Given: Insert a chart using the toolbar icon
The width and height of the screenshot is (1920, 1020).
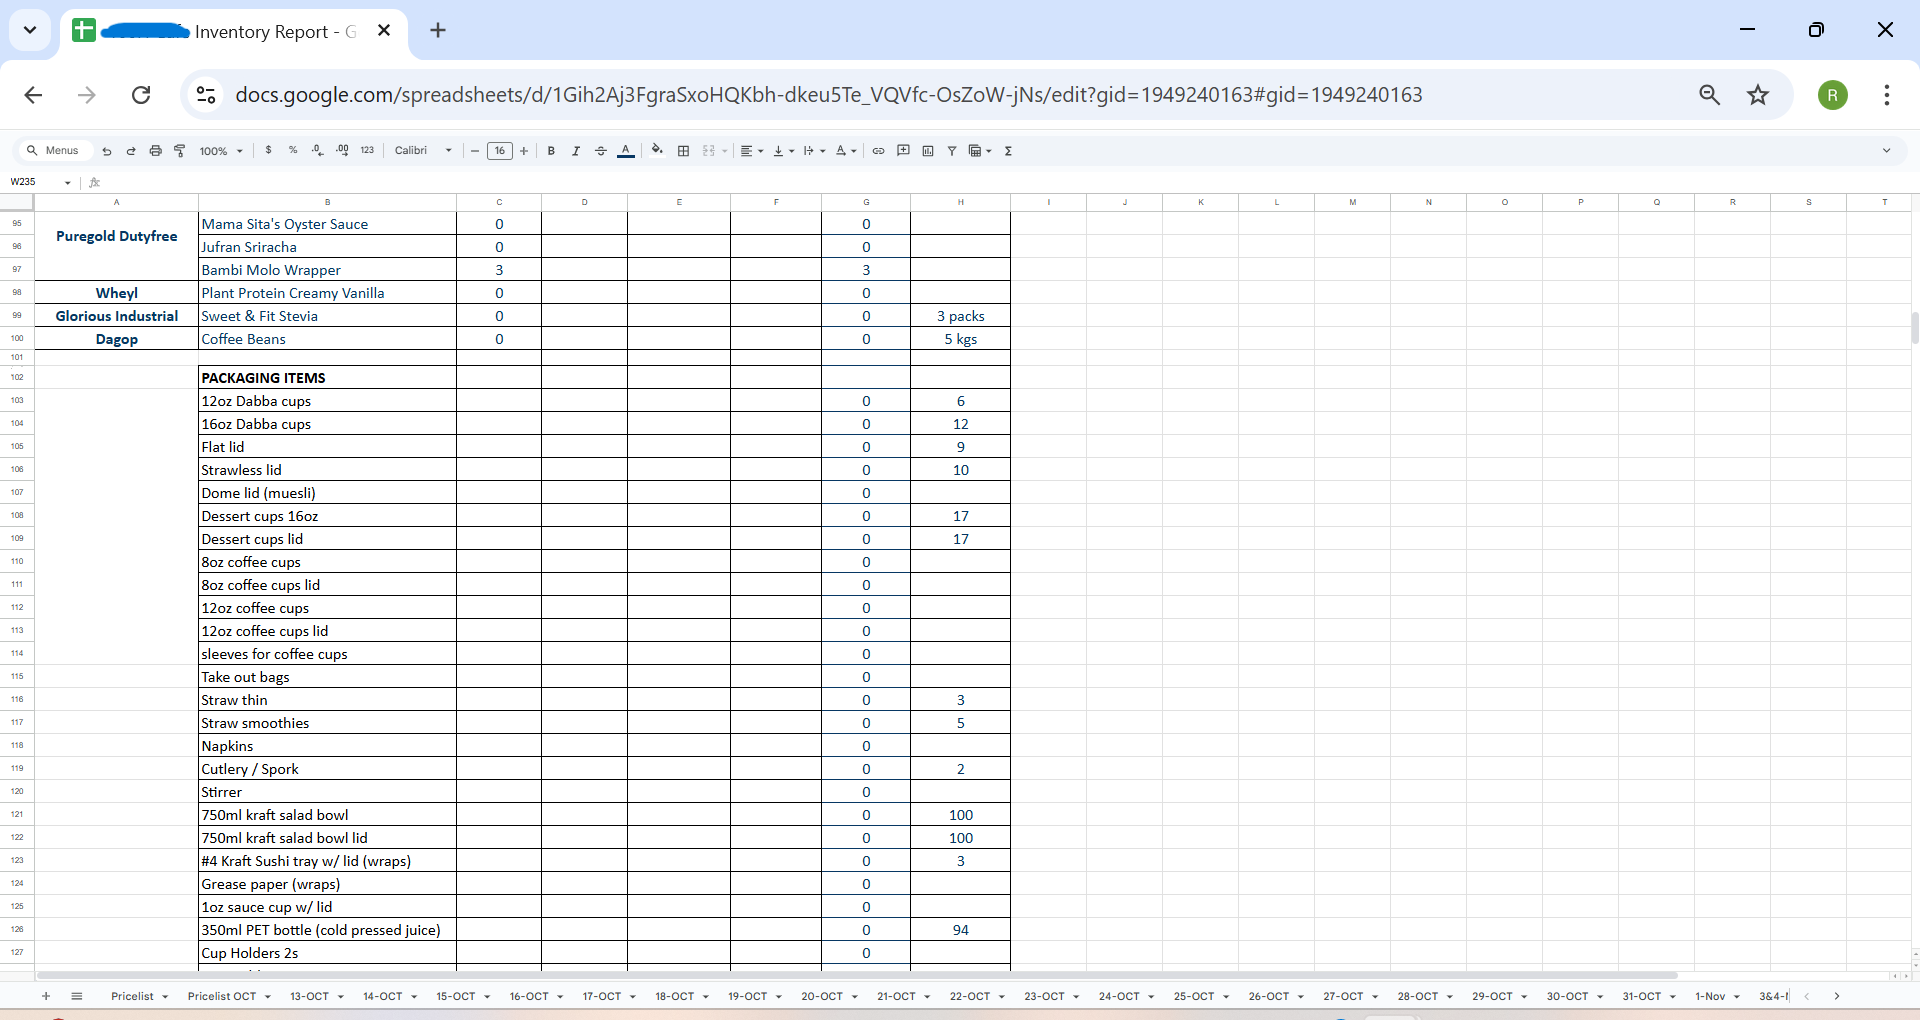Looking at the screenshot, I should (x=928, y=151).
